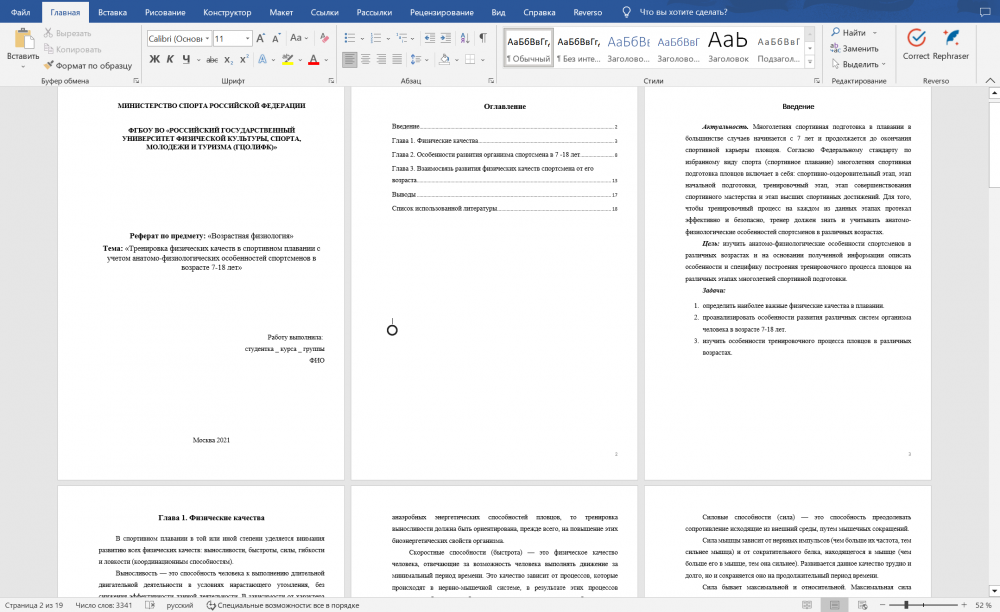
Task: Decrease paragraph indent
Action: (x=429, y=38)
